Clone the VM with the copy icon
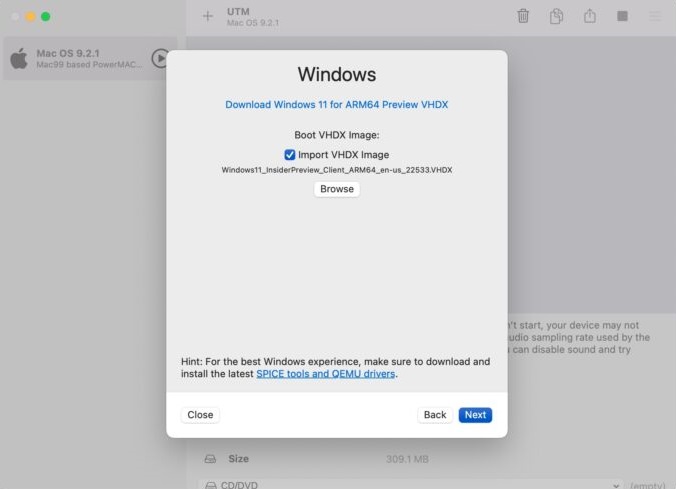676x489 pixels. (x=556, y=16)
